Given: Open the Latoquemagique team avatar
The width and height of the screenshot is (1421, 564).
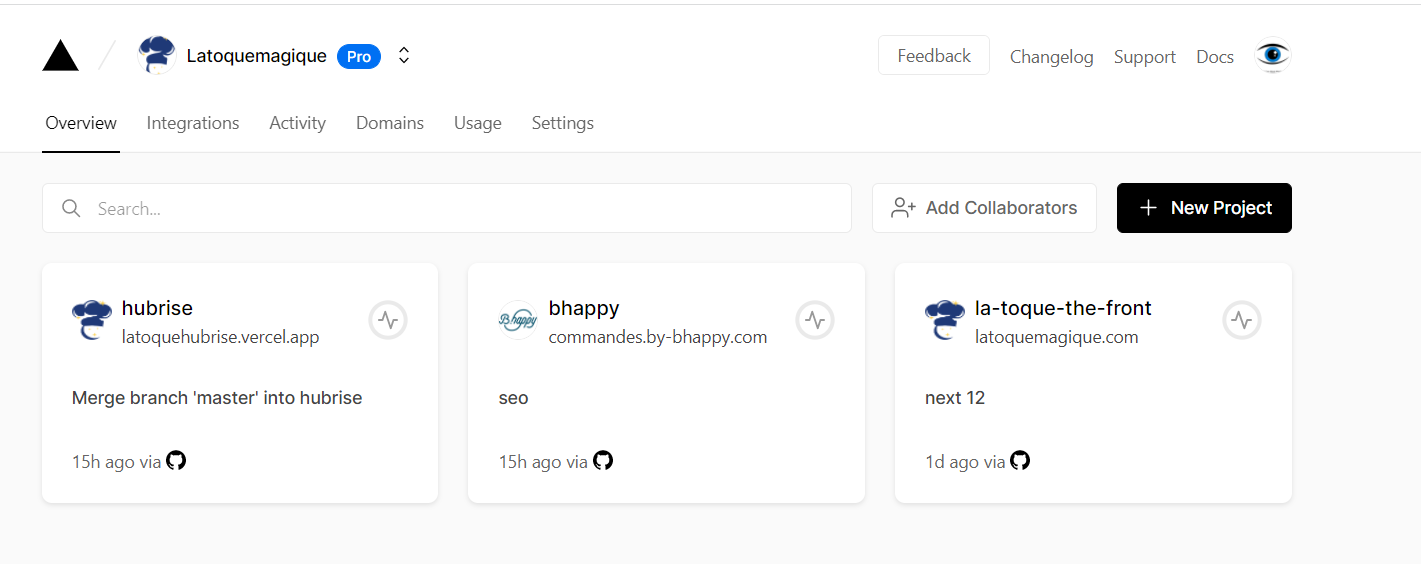Looking at the screenshot, I should [x=157, y=55].
